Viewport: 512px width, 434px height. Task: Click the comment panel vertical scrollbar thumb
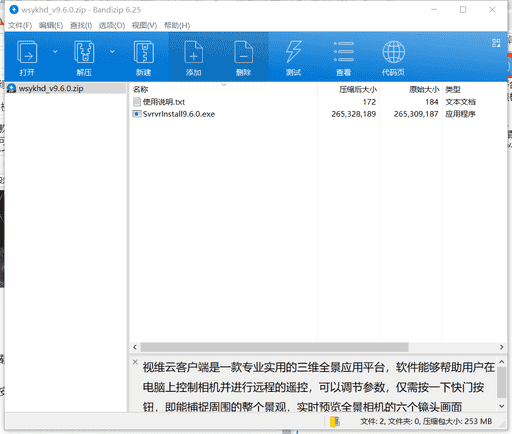(502, 383)
